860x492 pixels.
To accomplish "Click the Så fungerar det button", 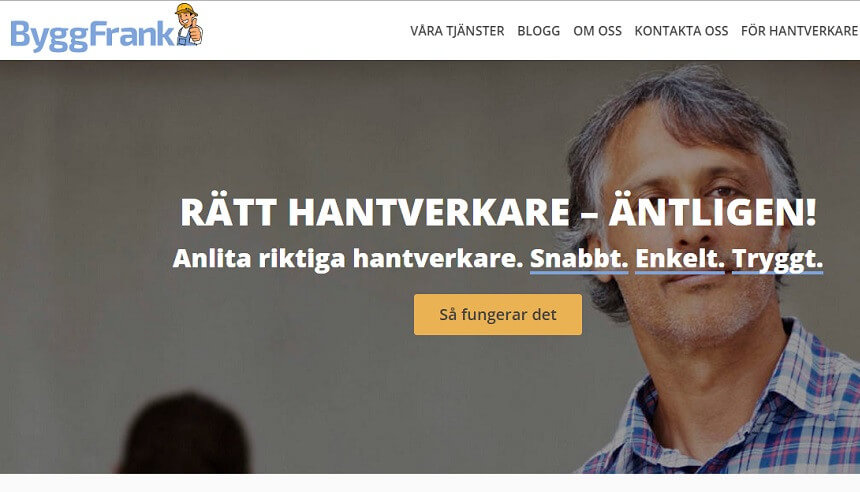I will pos(497,314).
